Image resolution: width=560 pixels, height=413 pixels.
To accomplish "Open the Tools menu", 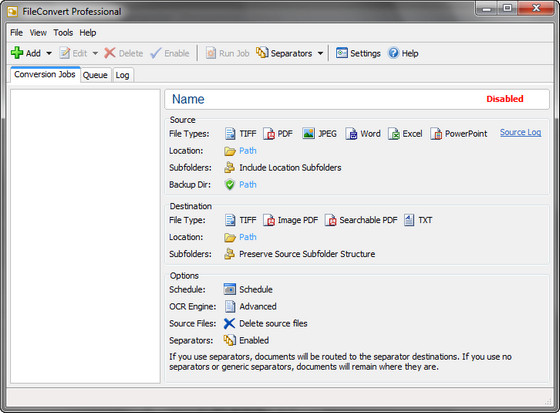I will 63,33.
